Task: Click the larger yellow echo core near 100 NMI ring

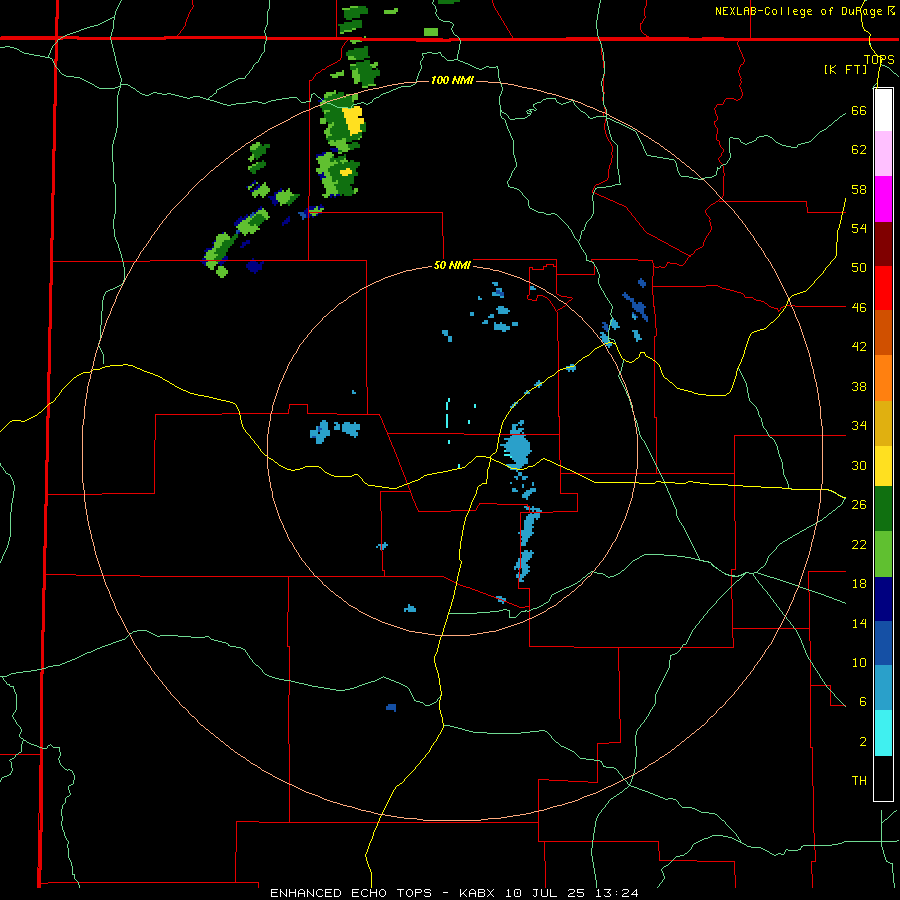Action: point(354,121)
